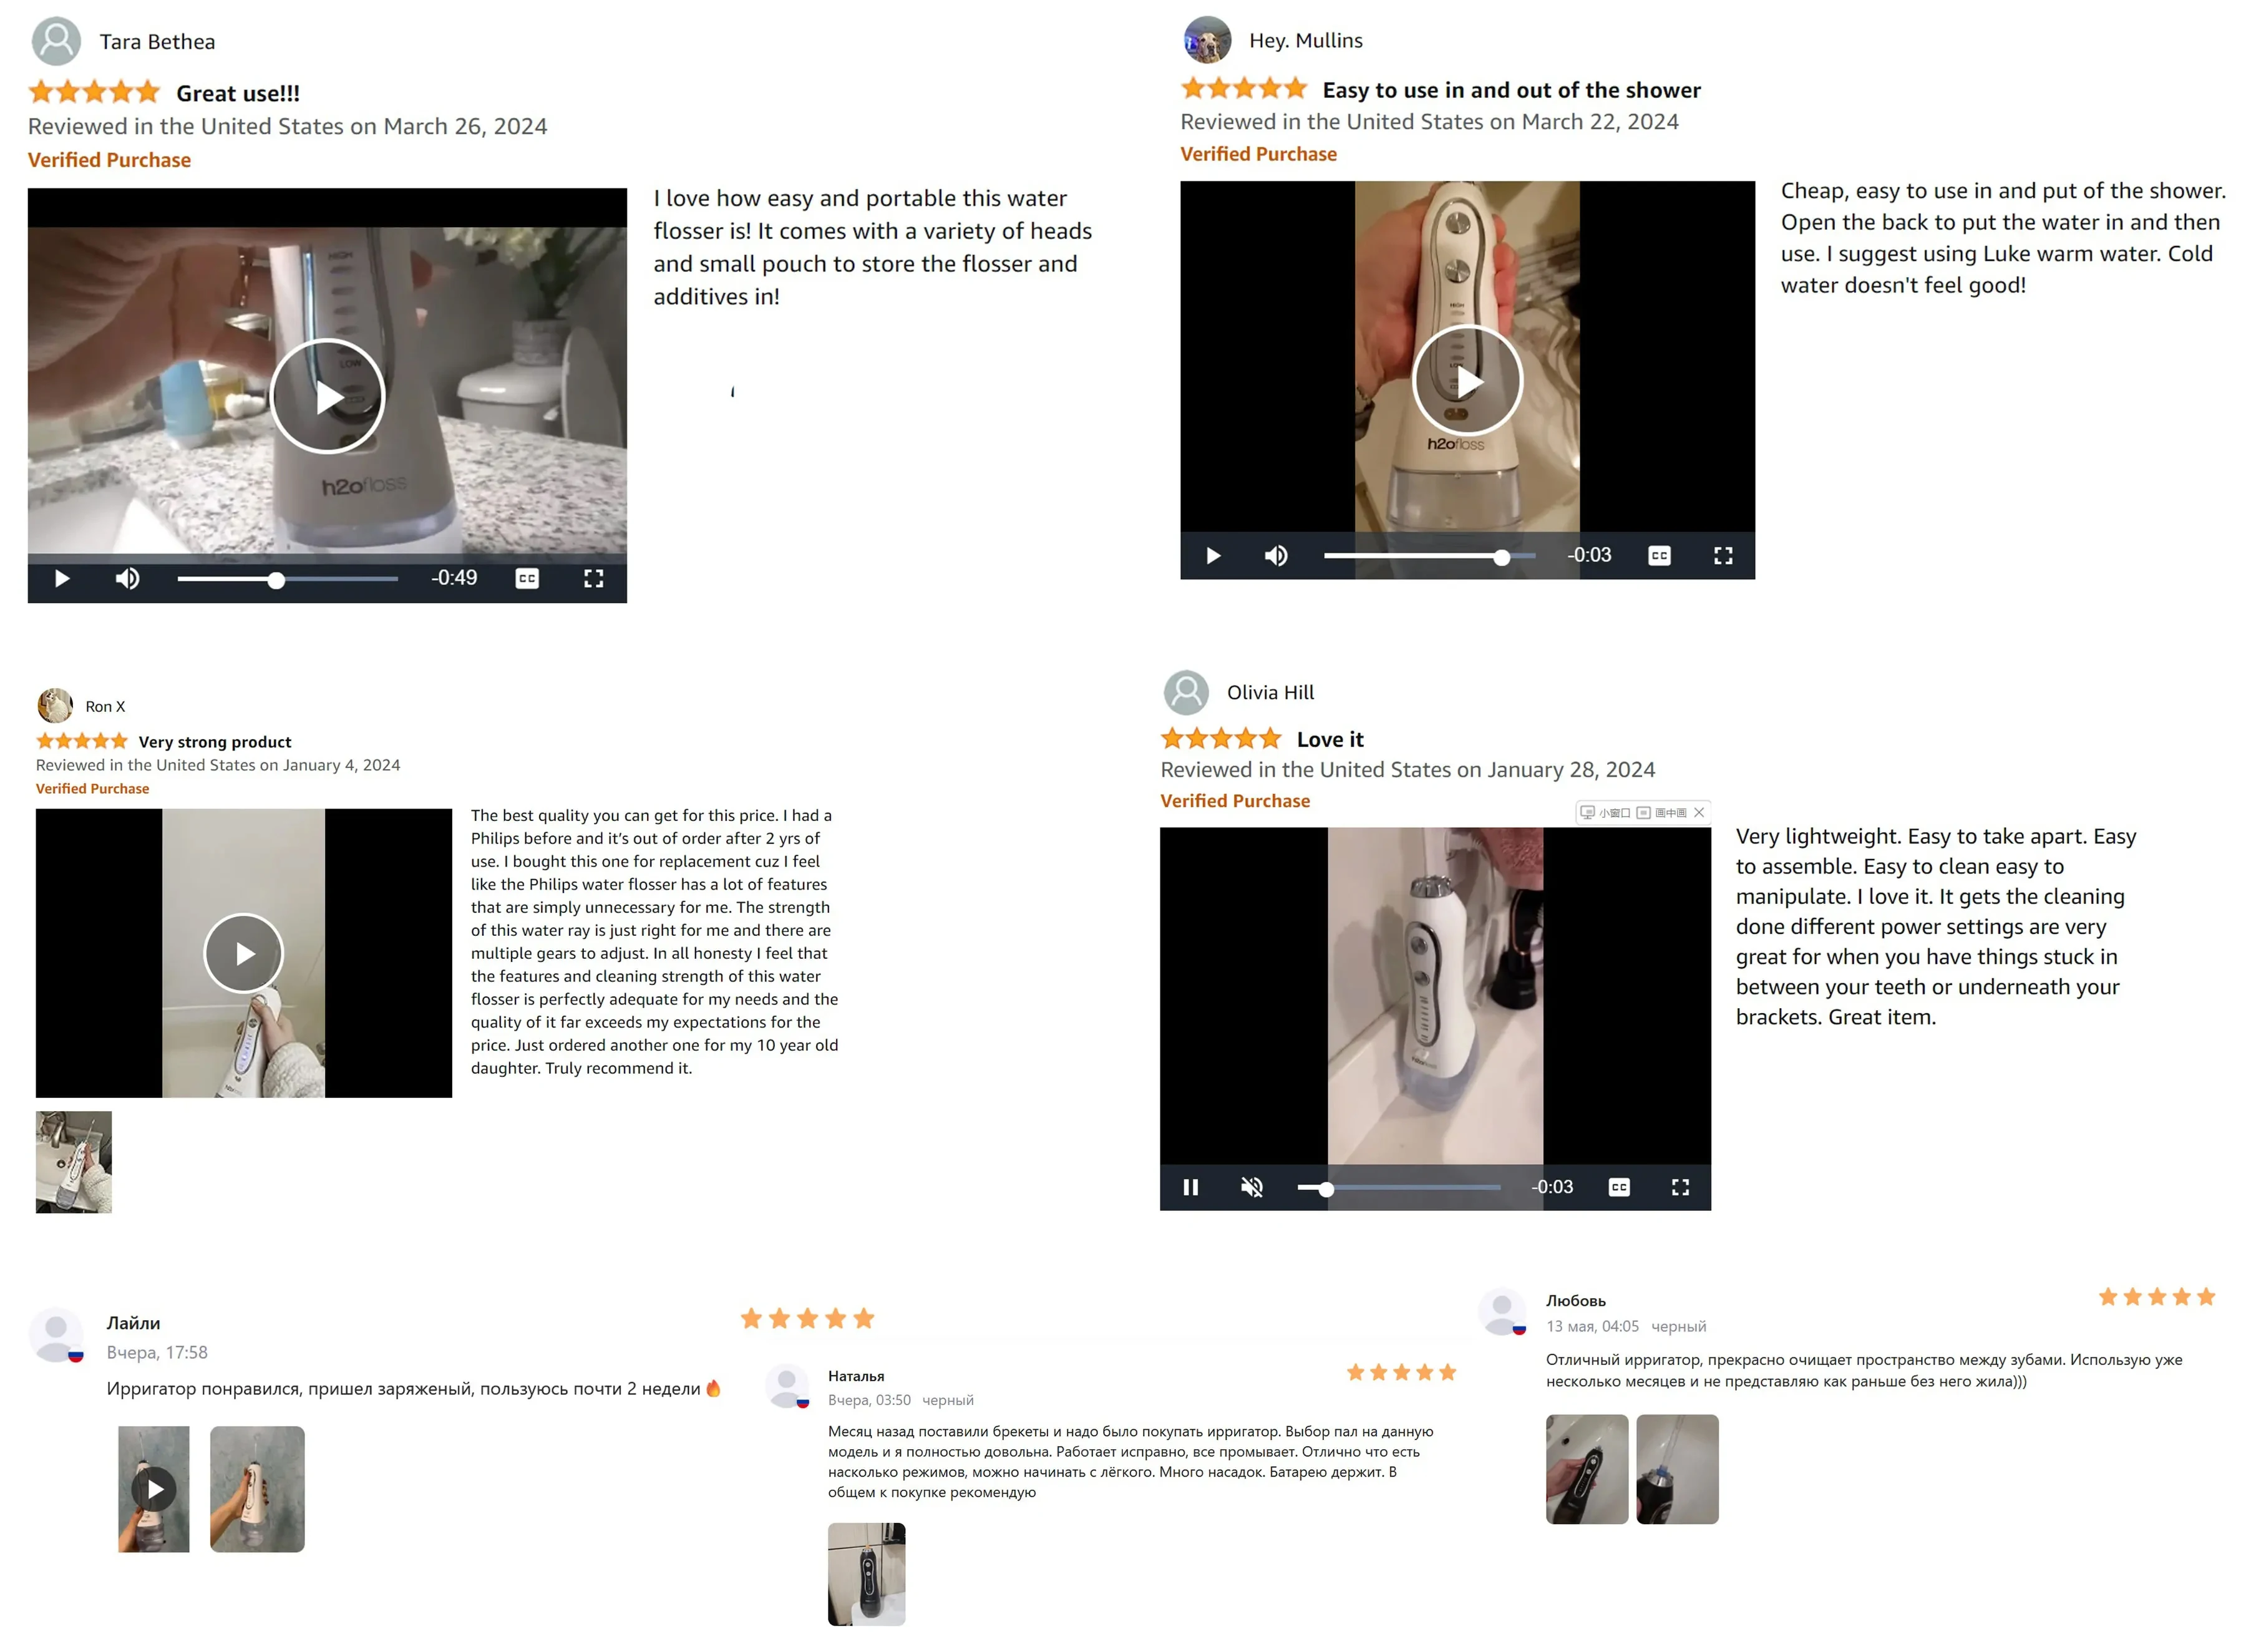Pause Olivia Hill's playing video

point(1190,1187)
